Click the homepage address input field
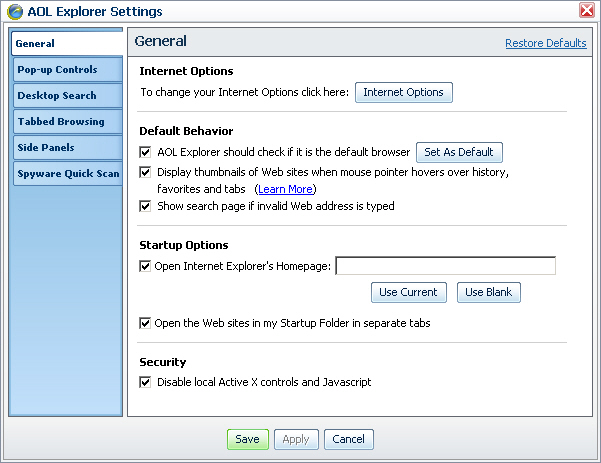This screenshot has height=463, width=601. coord(445,266)
